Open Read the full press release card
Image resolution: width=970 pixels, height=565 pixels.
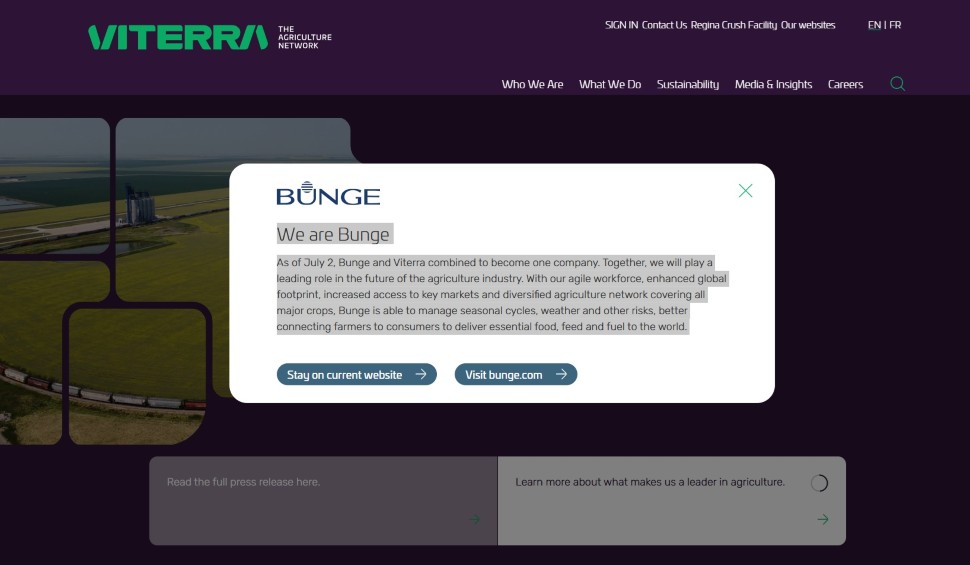323,501
